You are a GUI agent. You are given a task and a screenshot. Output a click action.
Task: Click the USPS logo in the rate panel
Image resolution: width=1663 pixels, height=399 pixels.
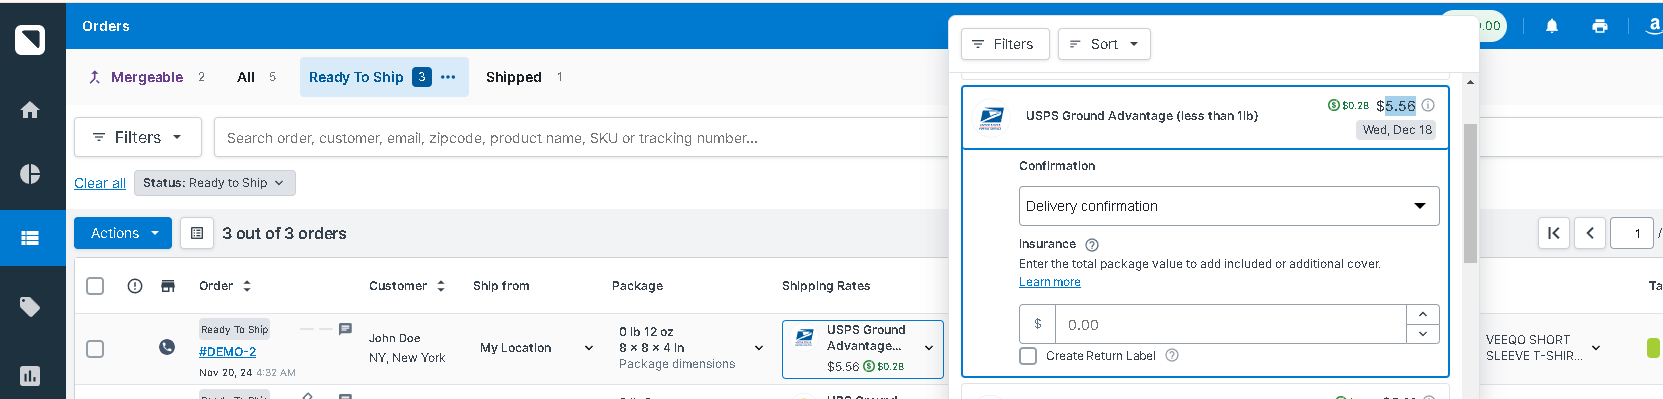pos(991,117)
